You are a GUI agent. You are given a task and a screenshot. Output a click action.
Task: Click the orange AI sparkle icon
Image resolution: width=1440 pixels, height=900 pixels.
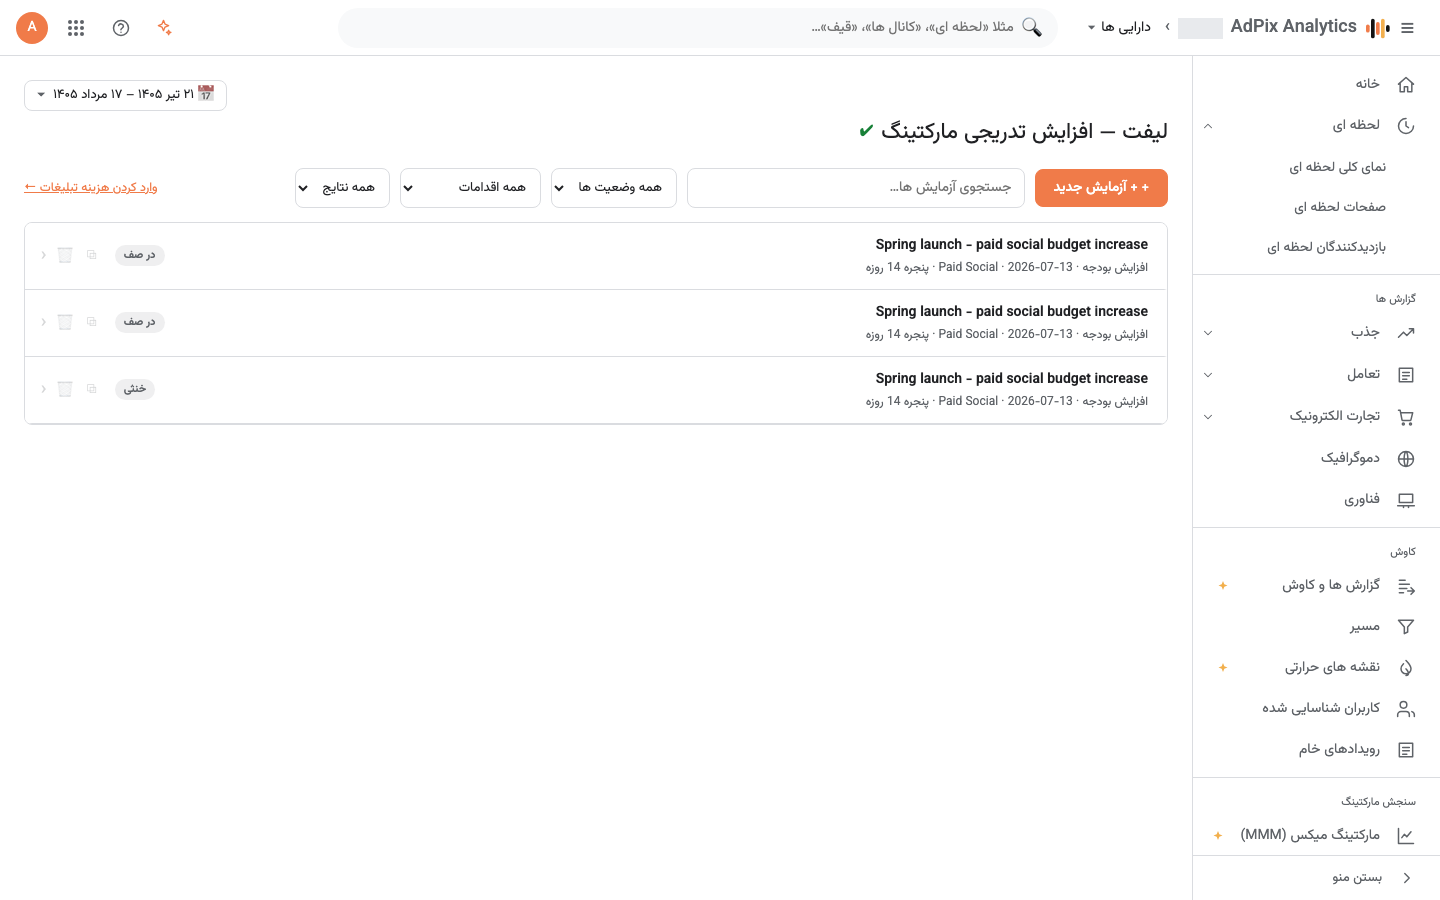point(165,28)
